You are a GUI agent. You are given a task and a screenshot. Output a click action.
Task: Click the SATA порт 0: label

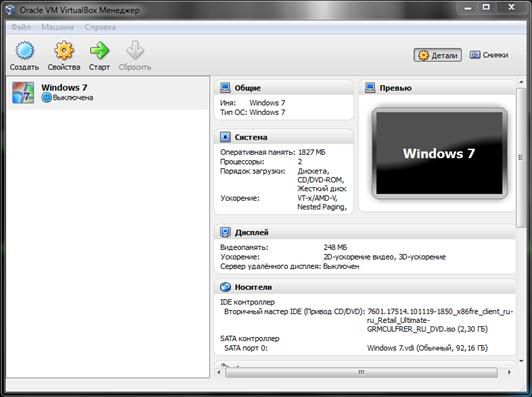[246, 348]
